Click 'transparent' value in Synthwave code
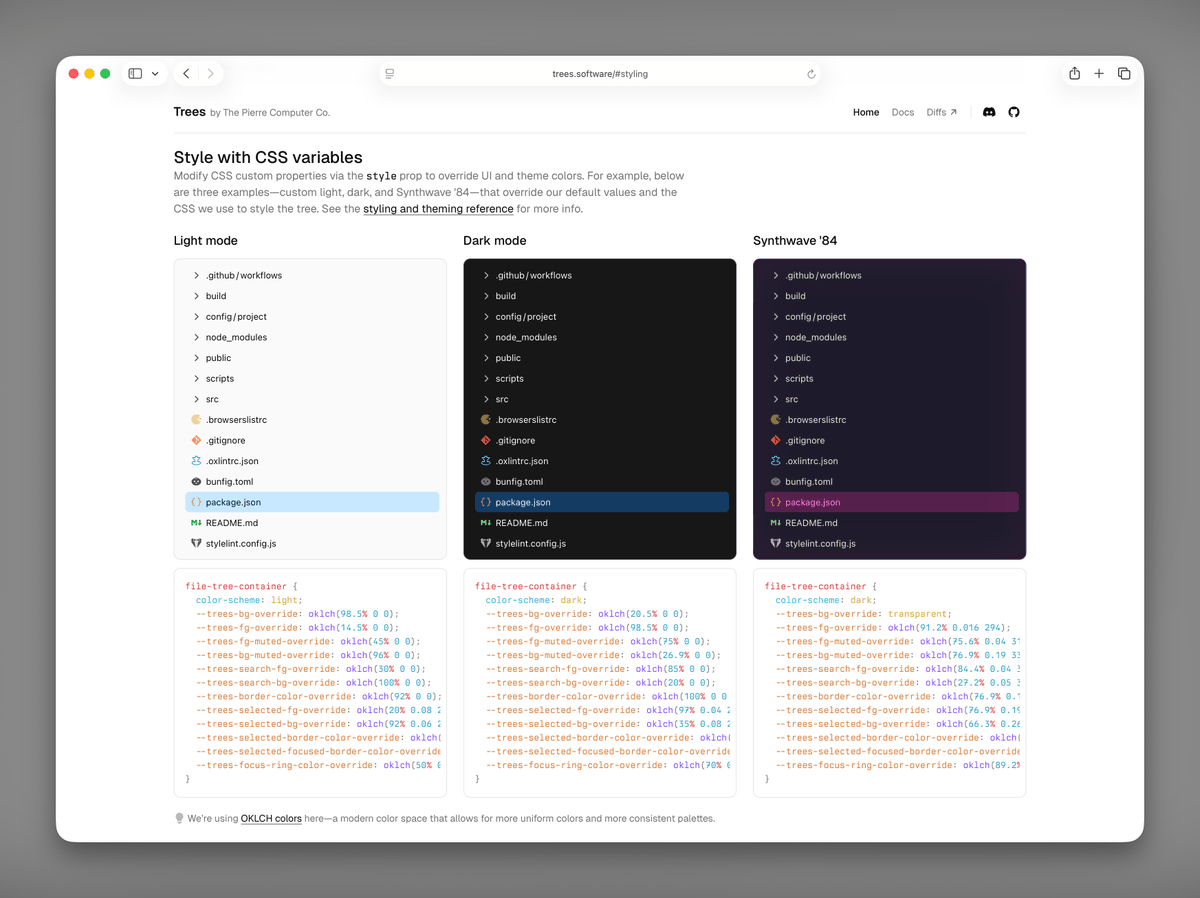Image resolution: width=1200 pixels, height=898 pixels. [x=919, y=614]
